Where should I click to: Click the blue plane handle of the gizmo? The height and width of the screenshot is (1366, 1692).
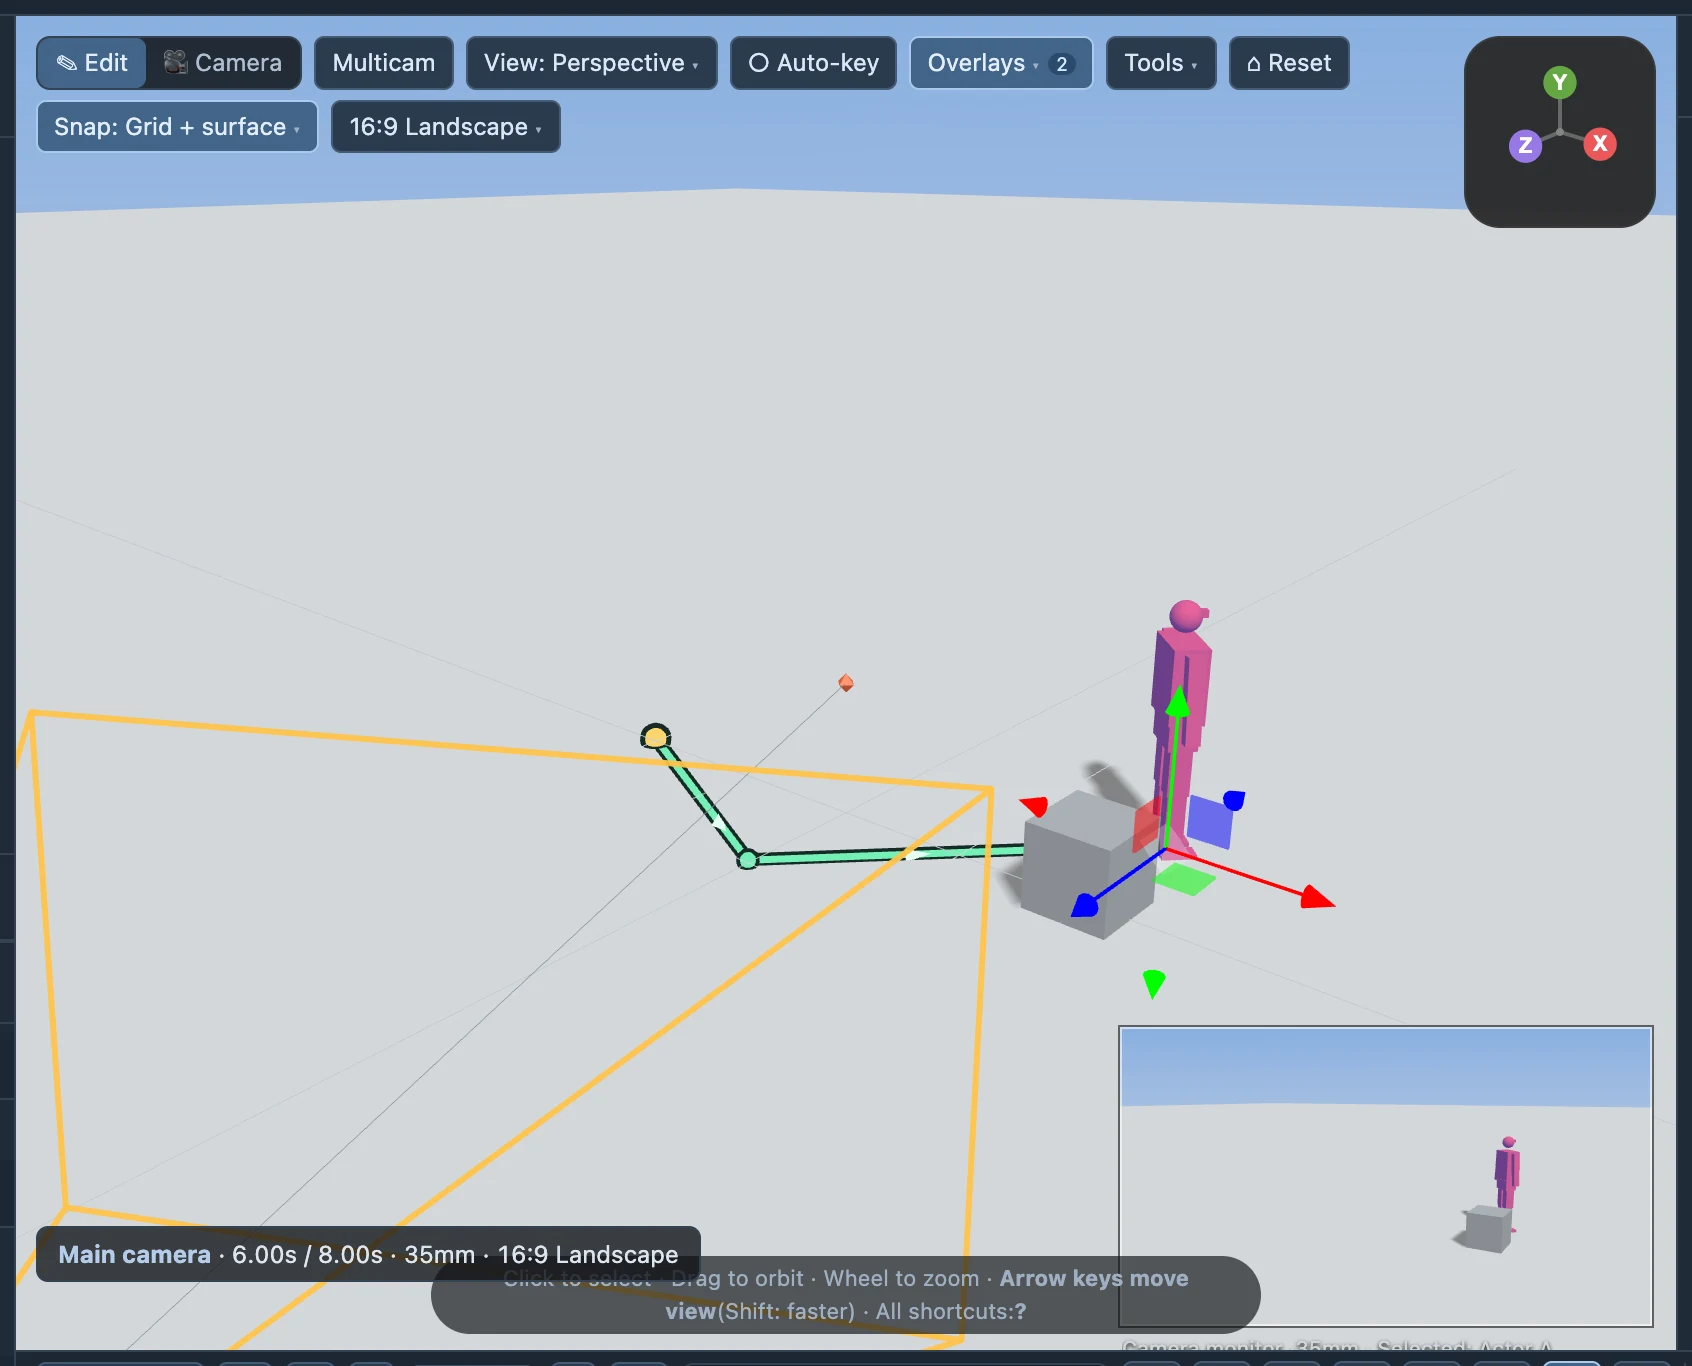pyautogui.click(x=1209, y=822)
